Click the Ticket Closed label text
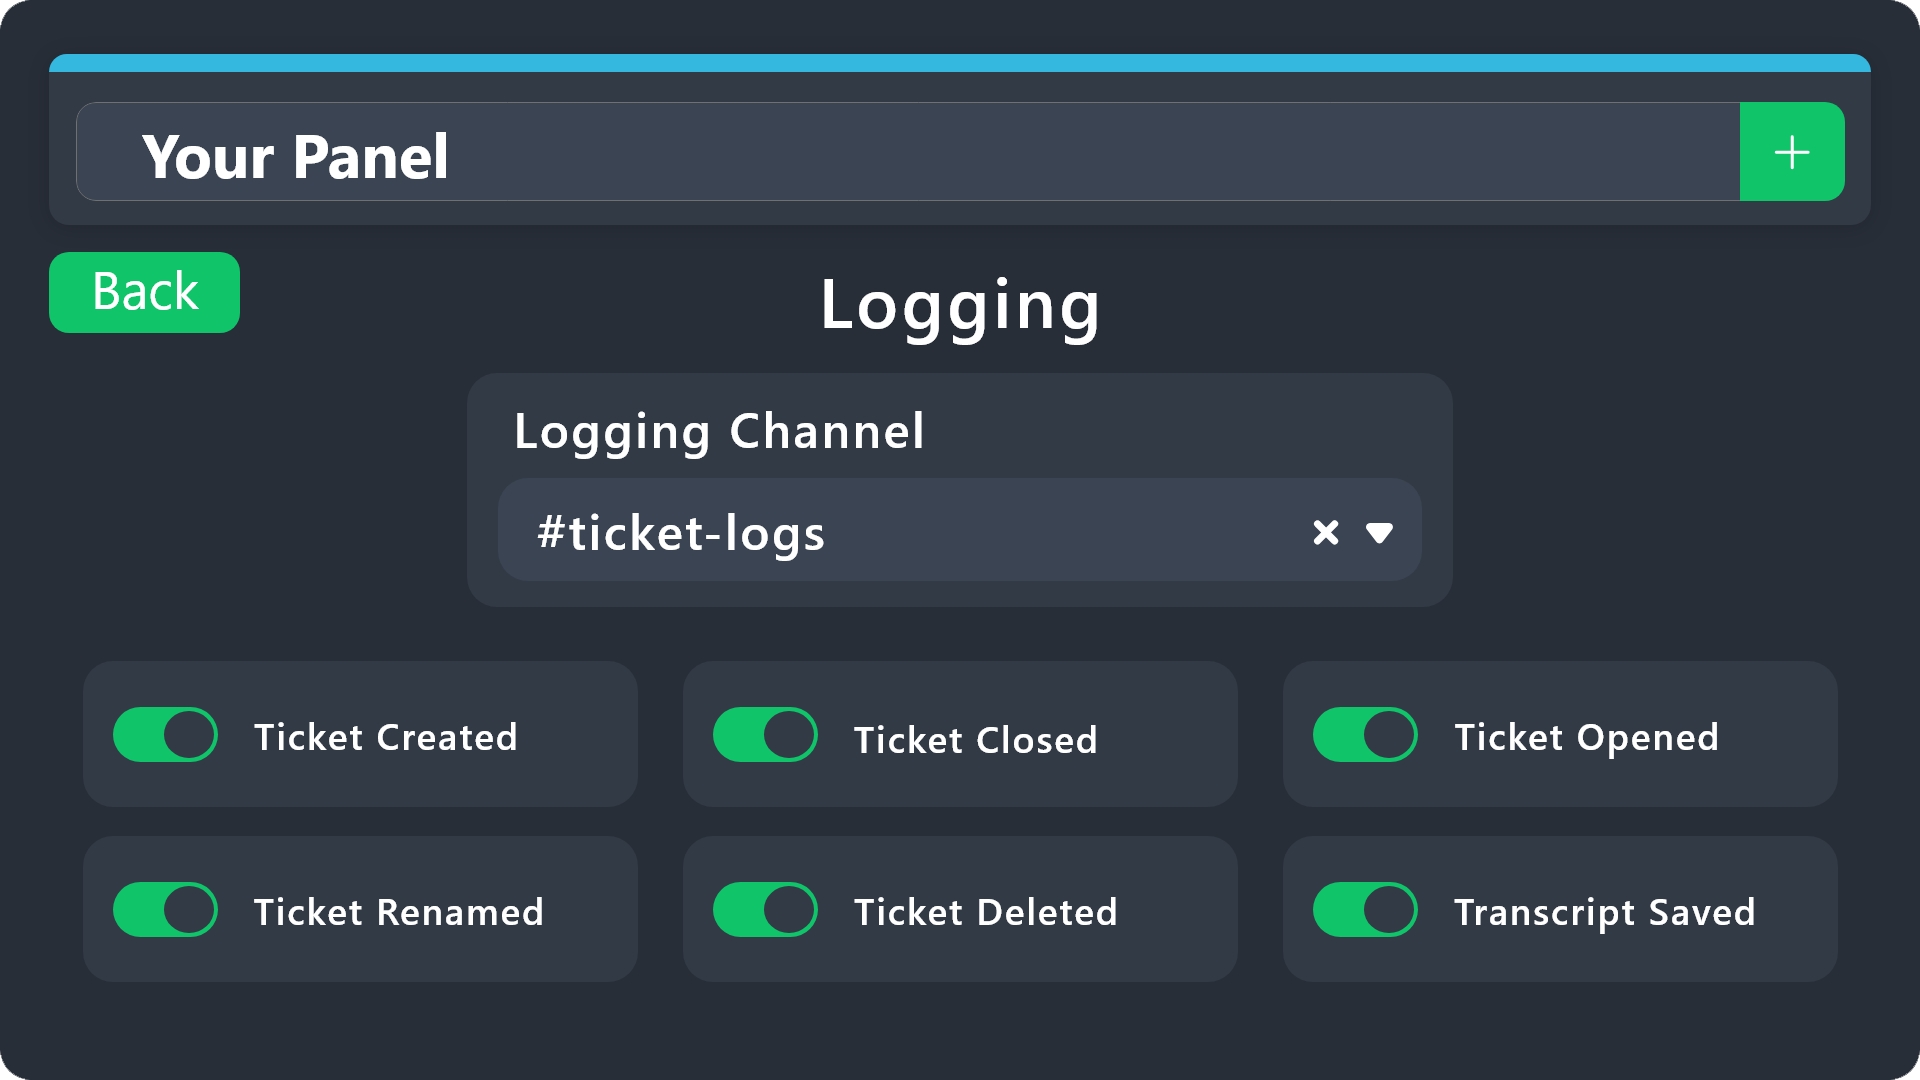The height and width of the screenshot is (1080, 1920). pos(975,741)
